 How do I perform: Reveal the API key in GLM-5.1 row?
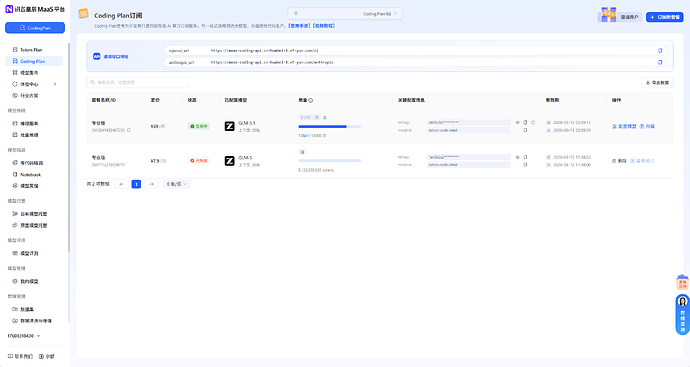pos(518,122)
